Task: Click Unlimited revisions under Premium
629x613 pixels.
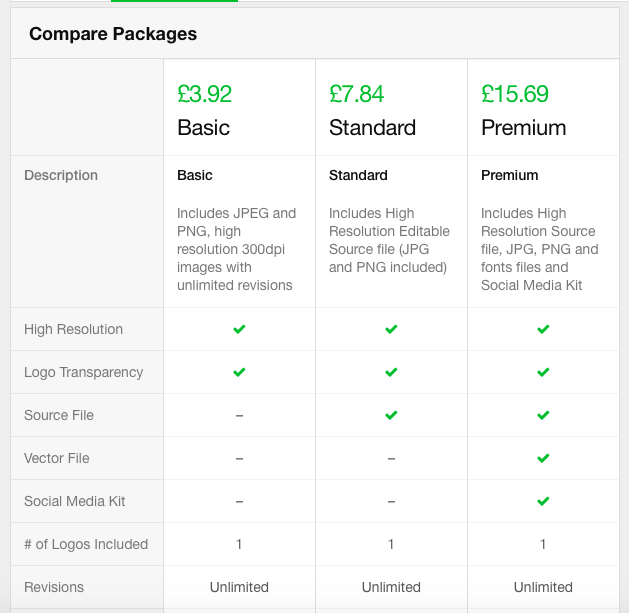Action: 543,587
